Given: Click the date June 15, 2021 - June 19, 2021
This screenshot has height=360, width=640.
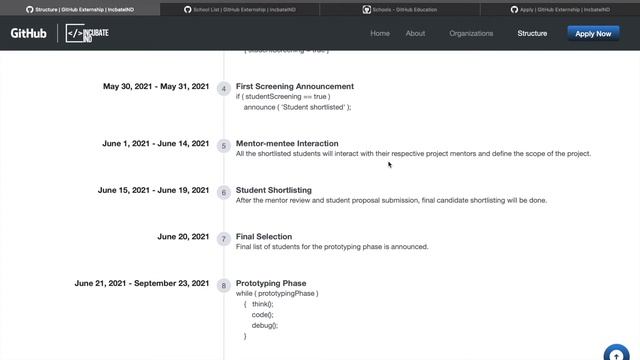Looking at the screenshot, I should coord(153,190).
